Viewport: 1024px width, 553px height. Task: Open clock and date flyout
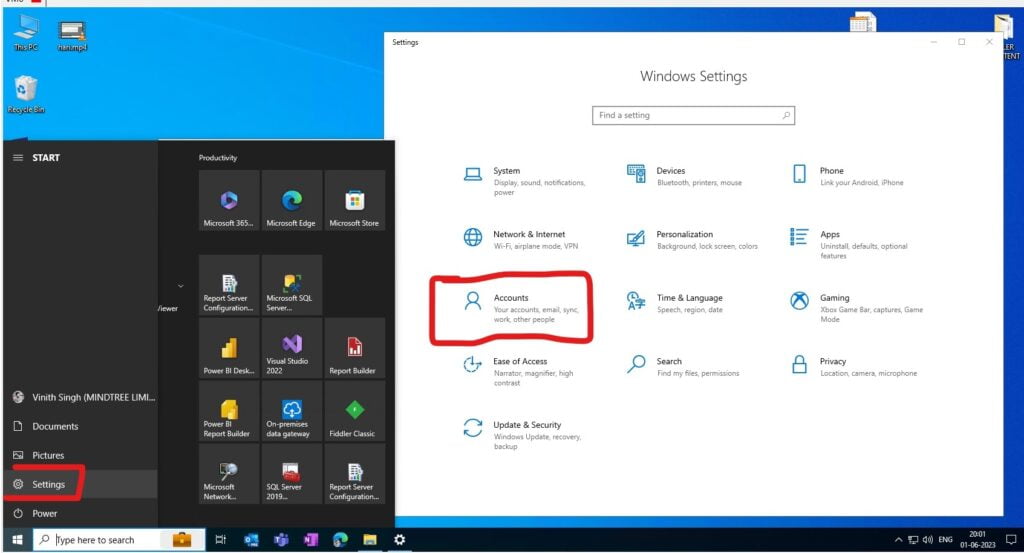click(977, 540)
